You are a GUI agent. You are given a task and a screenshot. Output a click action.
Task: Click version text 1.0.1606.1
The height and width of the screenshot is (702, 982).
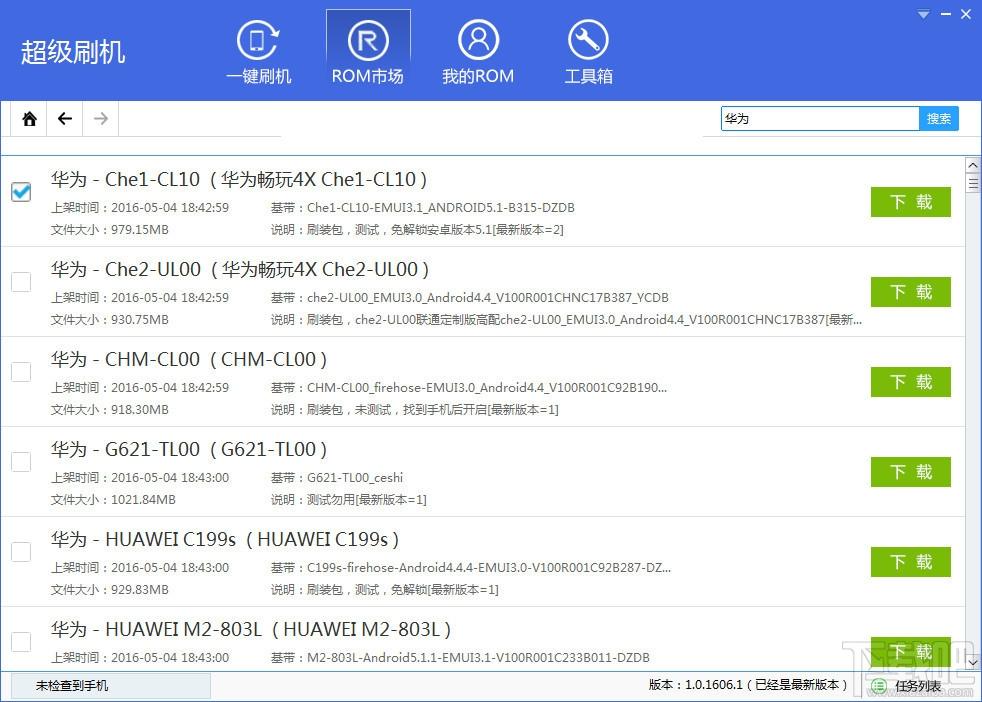click(x=713, y=685)
